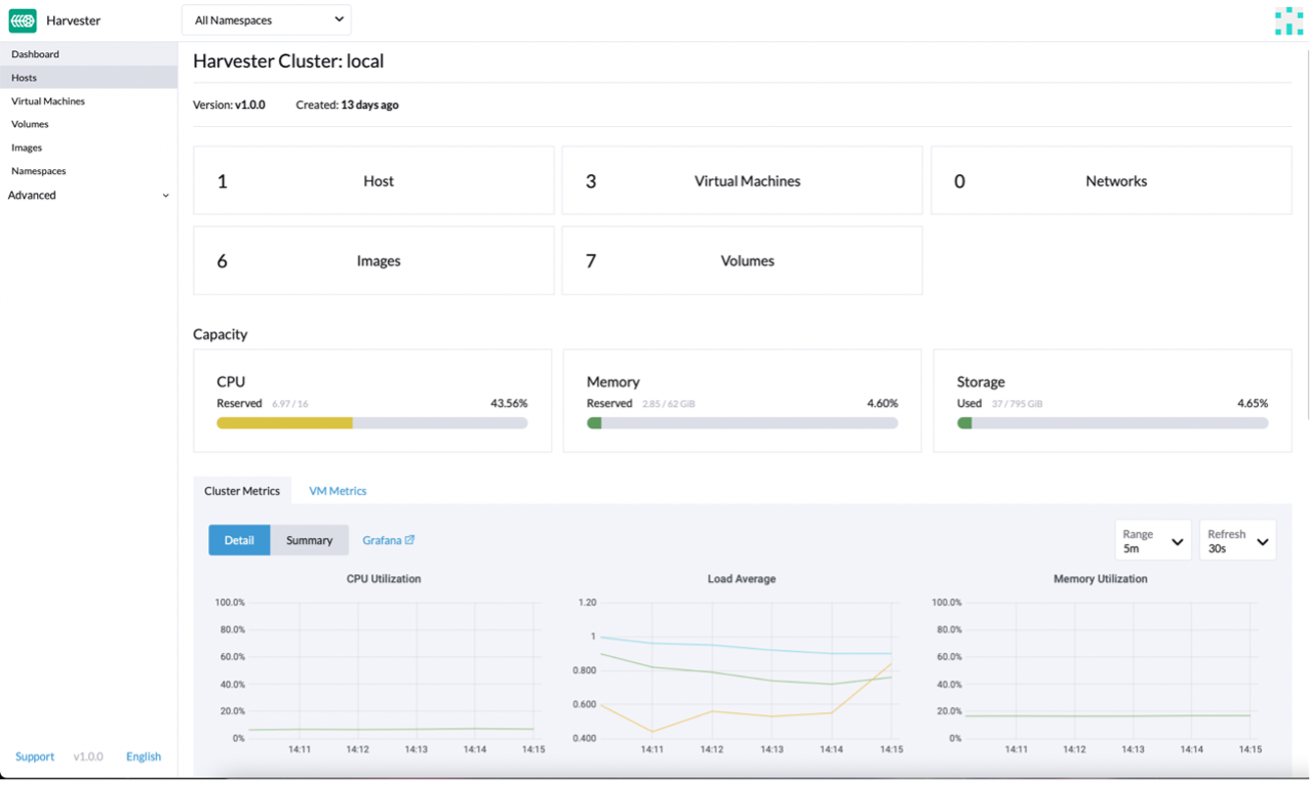Change language via English link

coord(143,757)
